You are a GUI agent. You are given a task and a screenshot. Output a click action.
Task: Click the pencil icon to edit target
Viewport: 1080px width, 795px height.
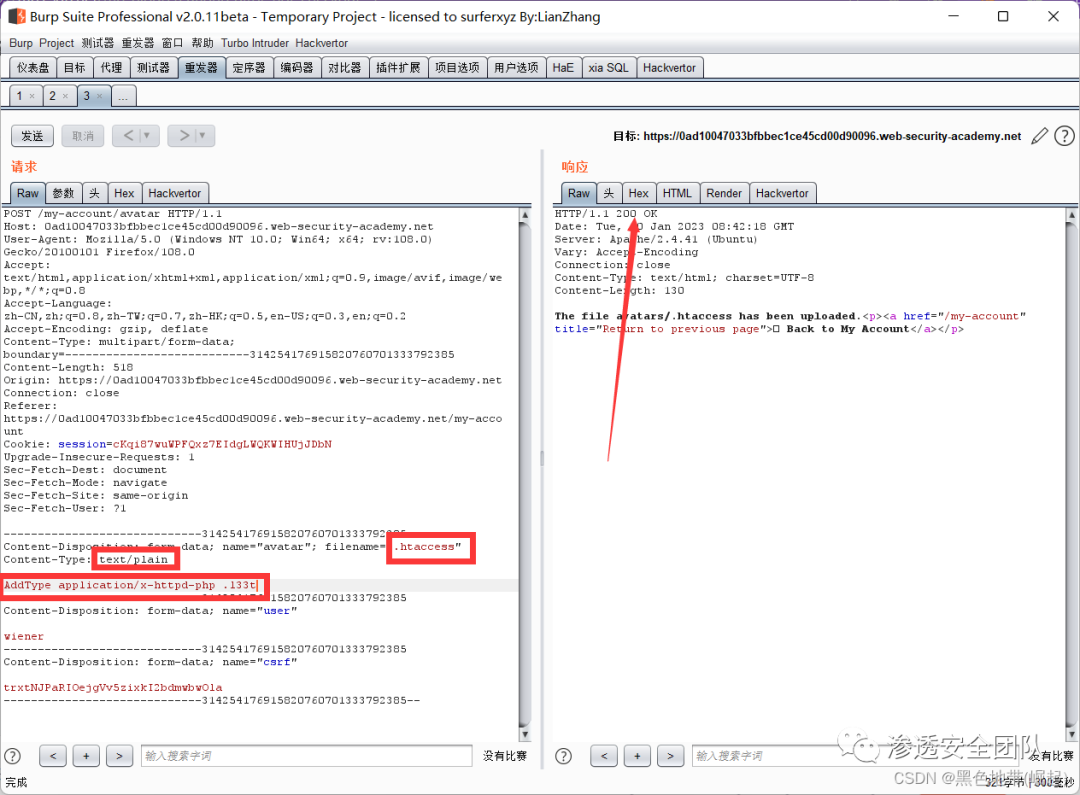[x=1039, y=136]
